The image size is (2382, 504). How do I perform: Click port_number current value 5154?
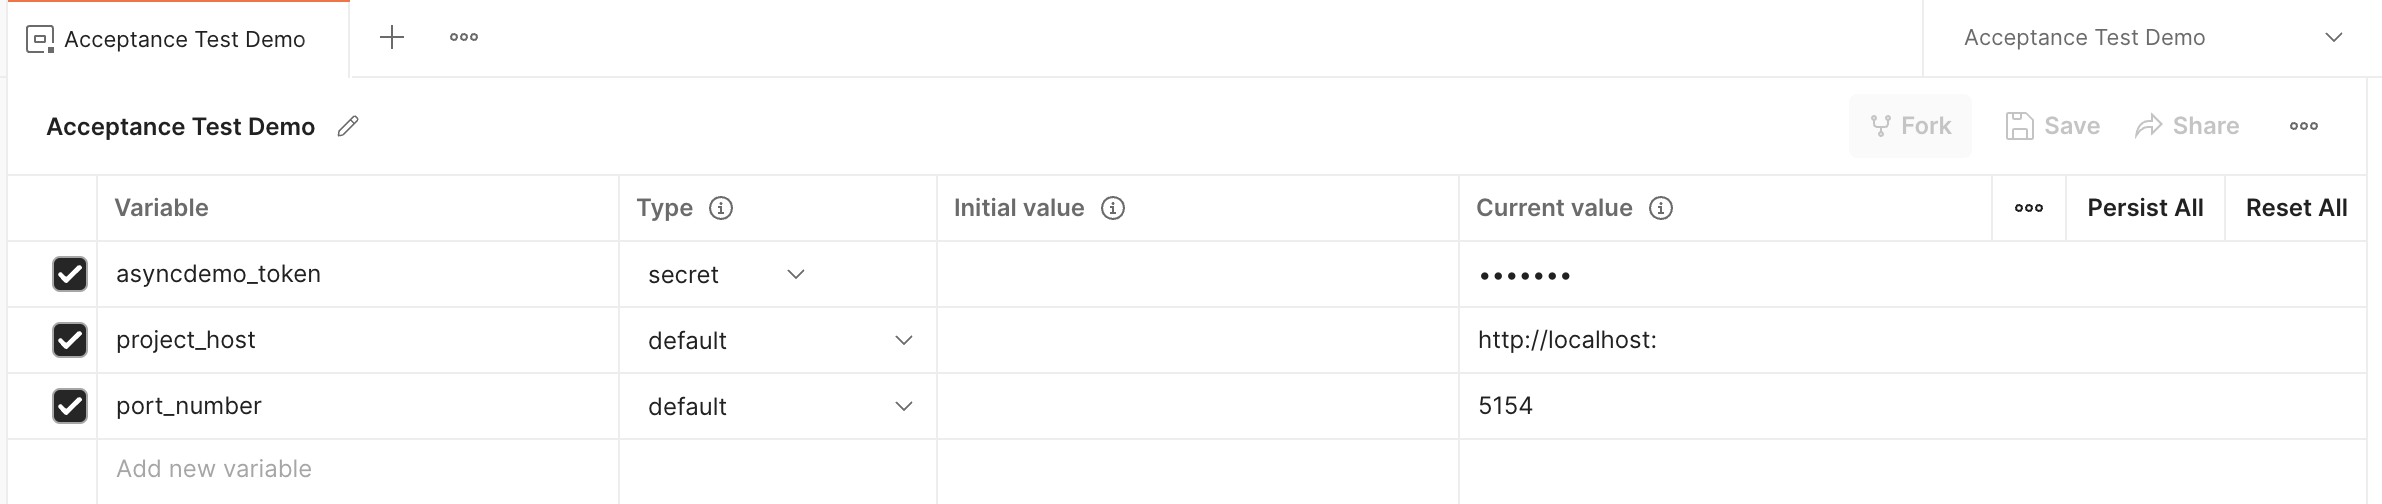click(x=1505, y=406)
